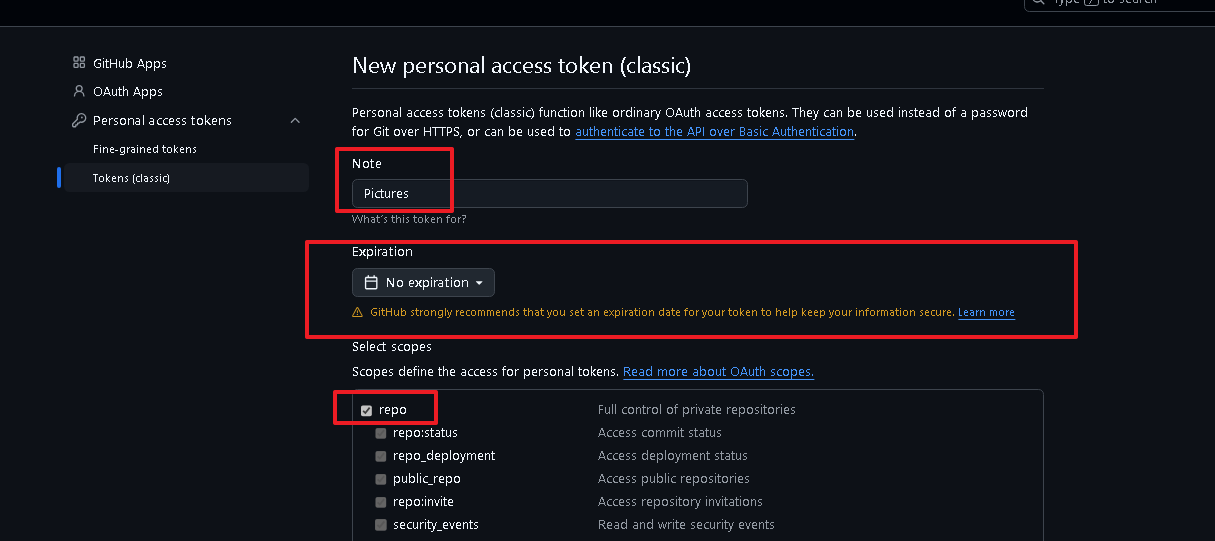Image resolution: width=1215 pixels, height=541 pixels.
Task: Click the GitHub Apps grid icon
Action: tap(79, 63)
